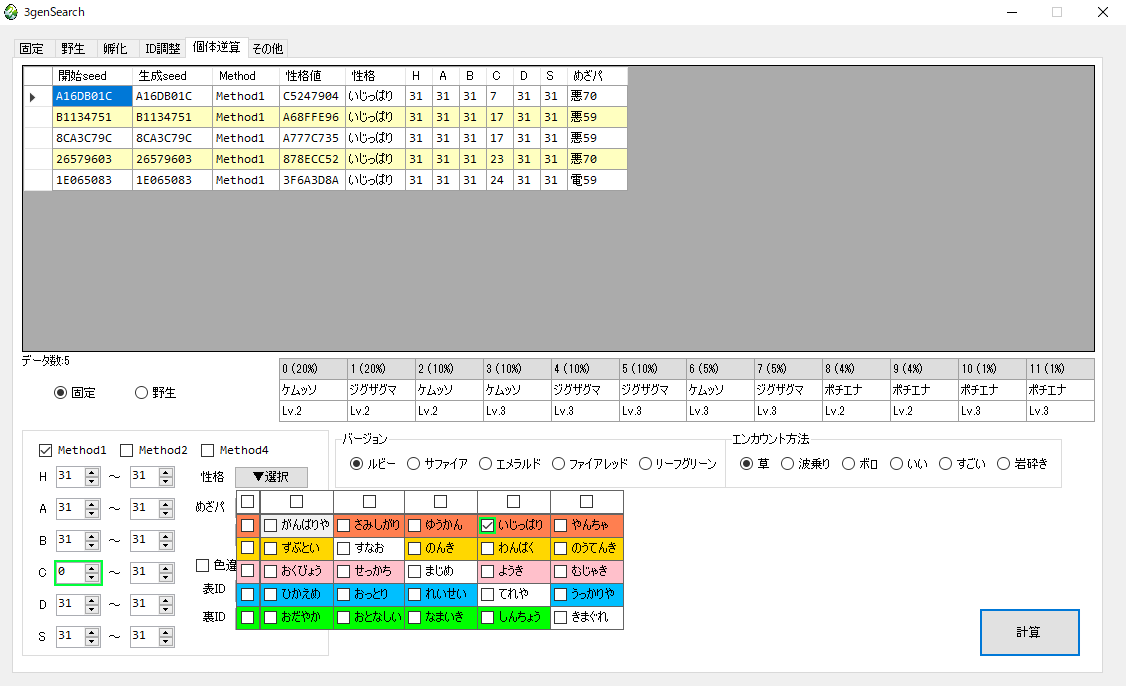Click the 電59 hidden power cell
This screenshot has width=1126, height=686.
[597, 180]
